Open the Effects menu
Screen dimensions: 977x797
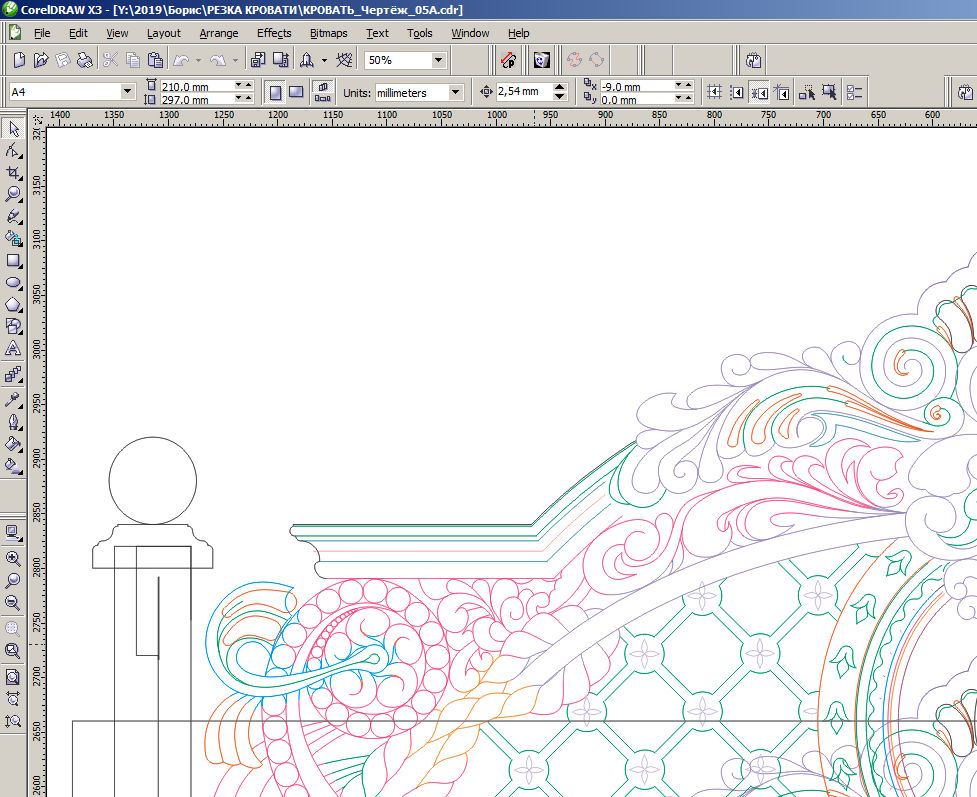point(274,33)
